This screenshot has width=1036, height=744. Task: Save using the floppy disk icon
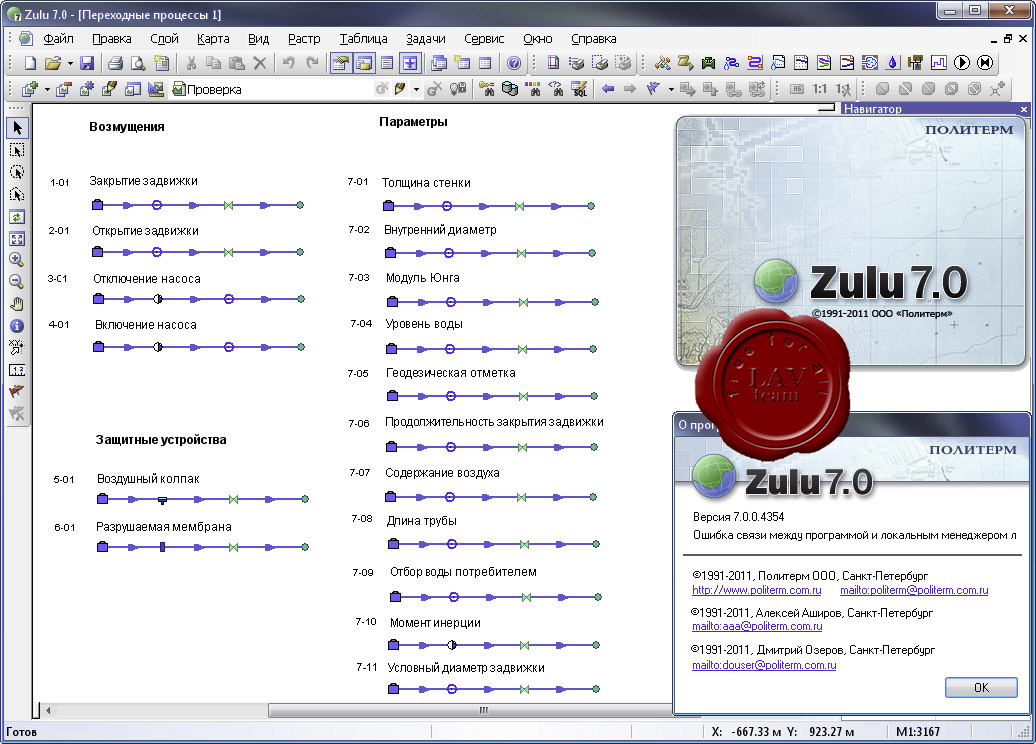[87, 63]
